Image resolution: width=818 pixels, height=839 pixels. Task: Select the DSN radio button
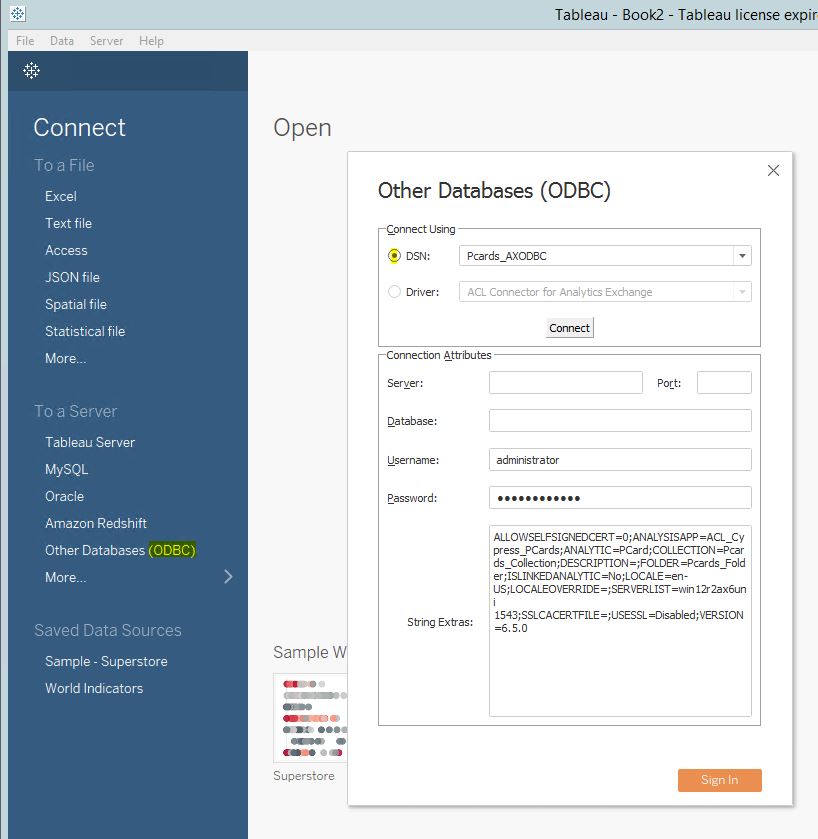point(395,255)
